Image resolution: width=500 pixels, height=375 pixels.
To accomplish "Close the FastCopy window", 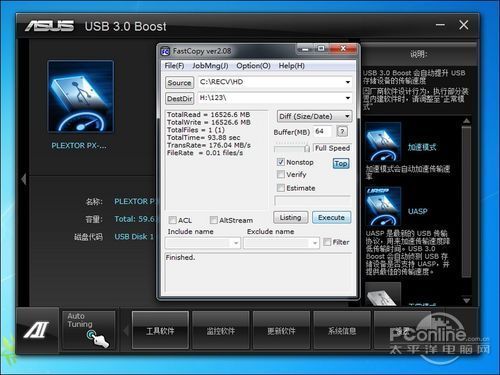I will point(343,49).
